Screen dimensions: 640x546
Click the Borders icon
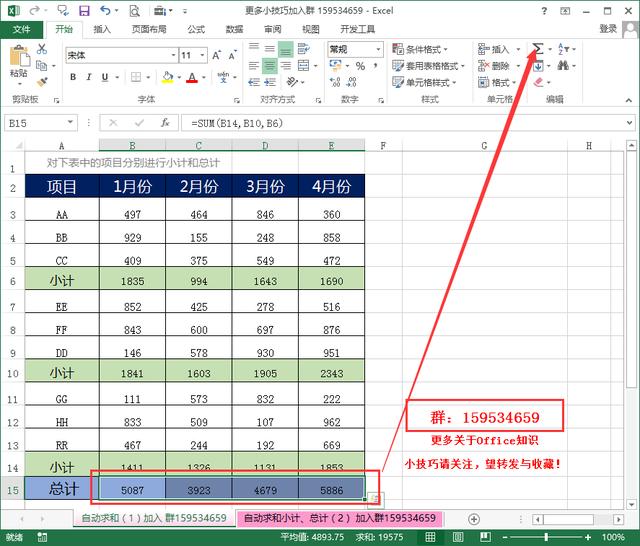[136, 77]
